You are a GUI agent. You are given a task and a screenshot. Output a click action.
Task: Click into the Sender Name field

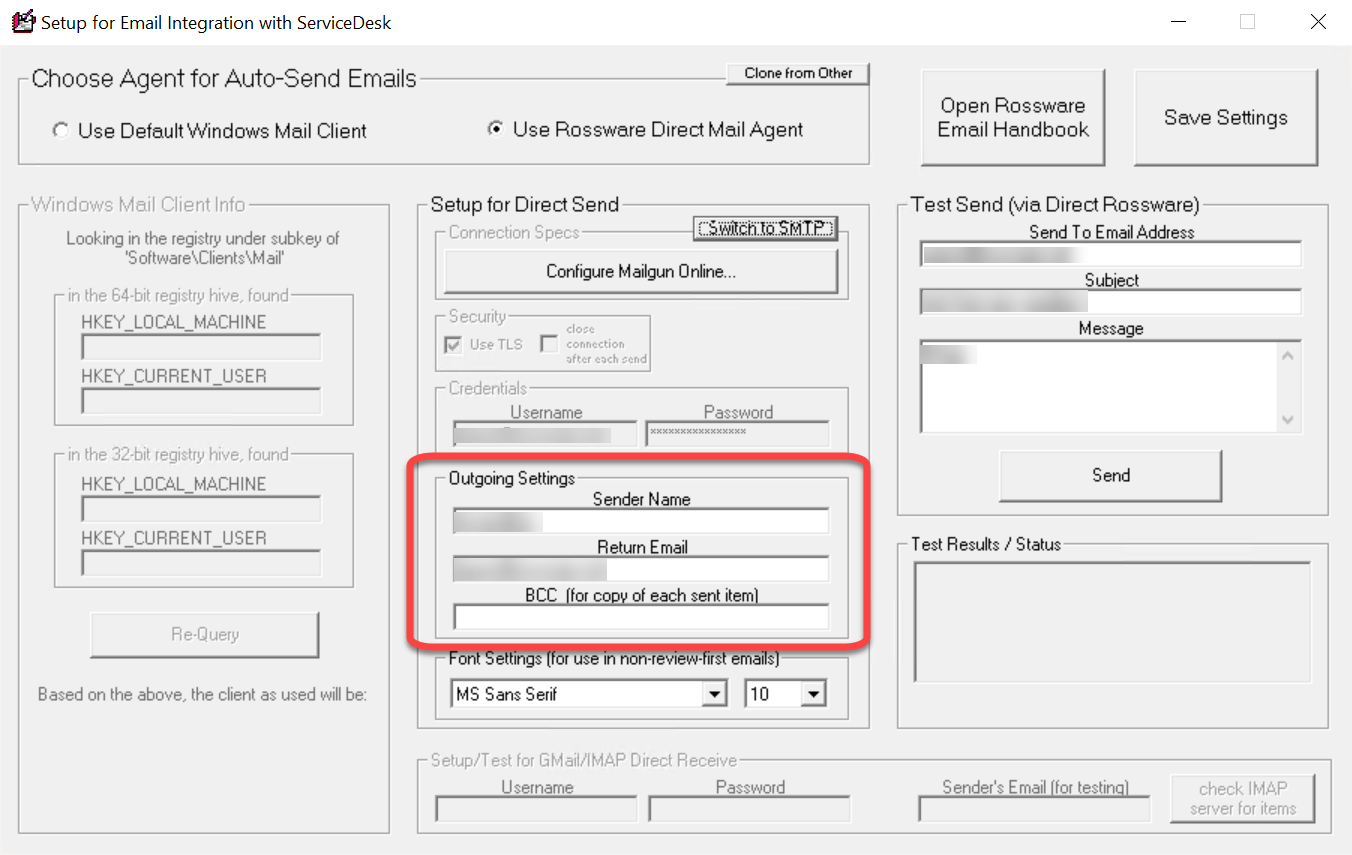click(x=641, y=521)
